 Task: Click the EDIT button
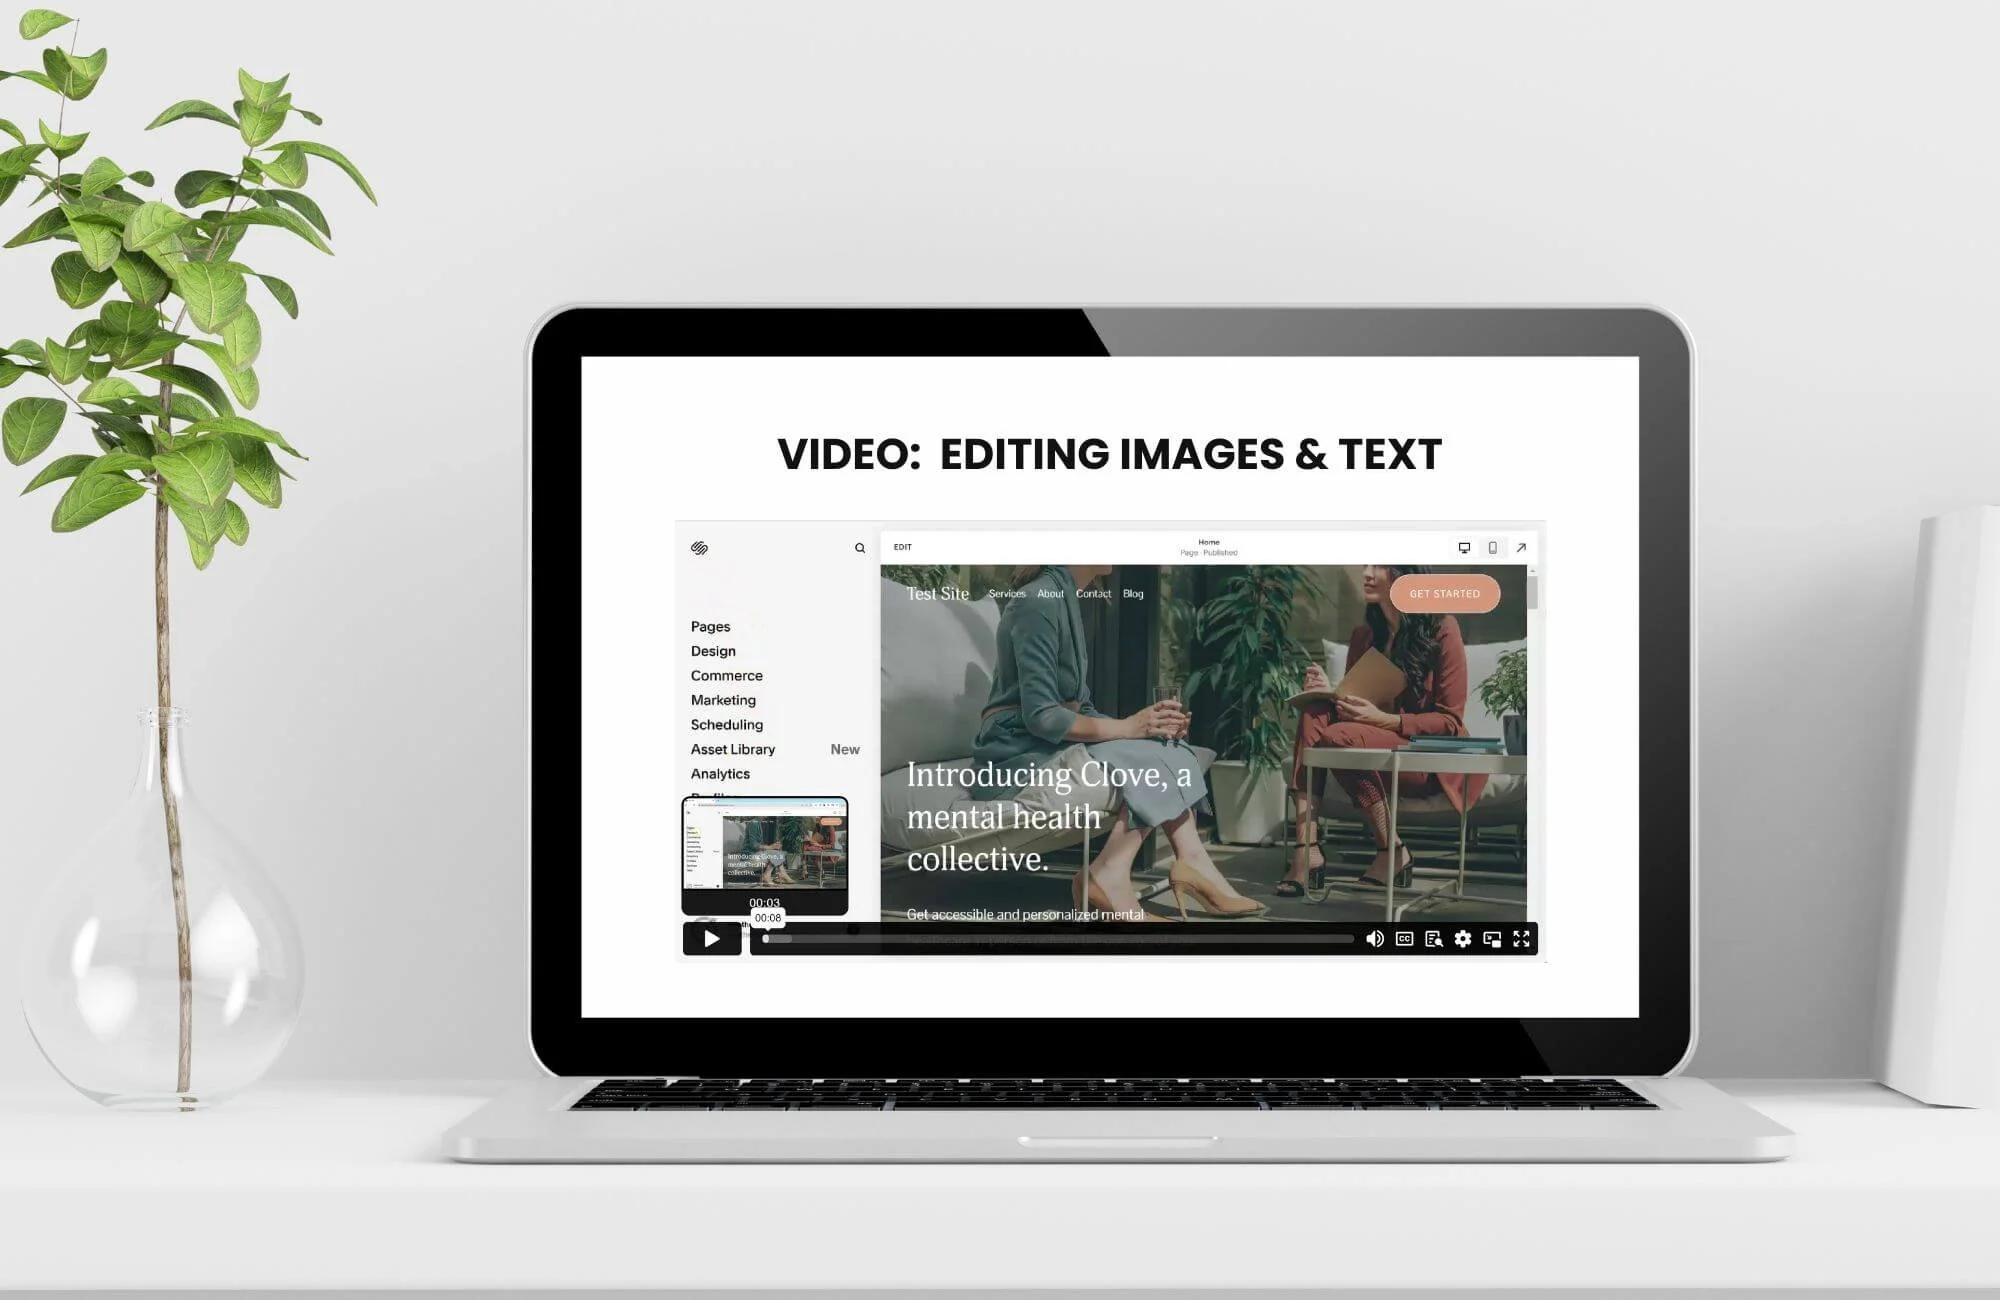[902, 548]
